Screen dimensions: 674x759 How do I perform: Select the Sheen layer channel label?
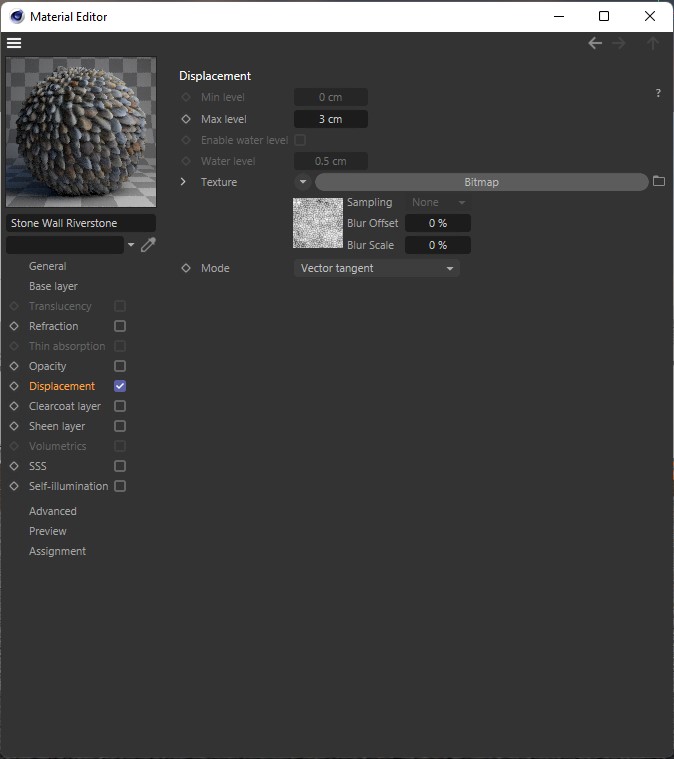coord(57,426)
